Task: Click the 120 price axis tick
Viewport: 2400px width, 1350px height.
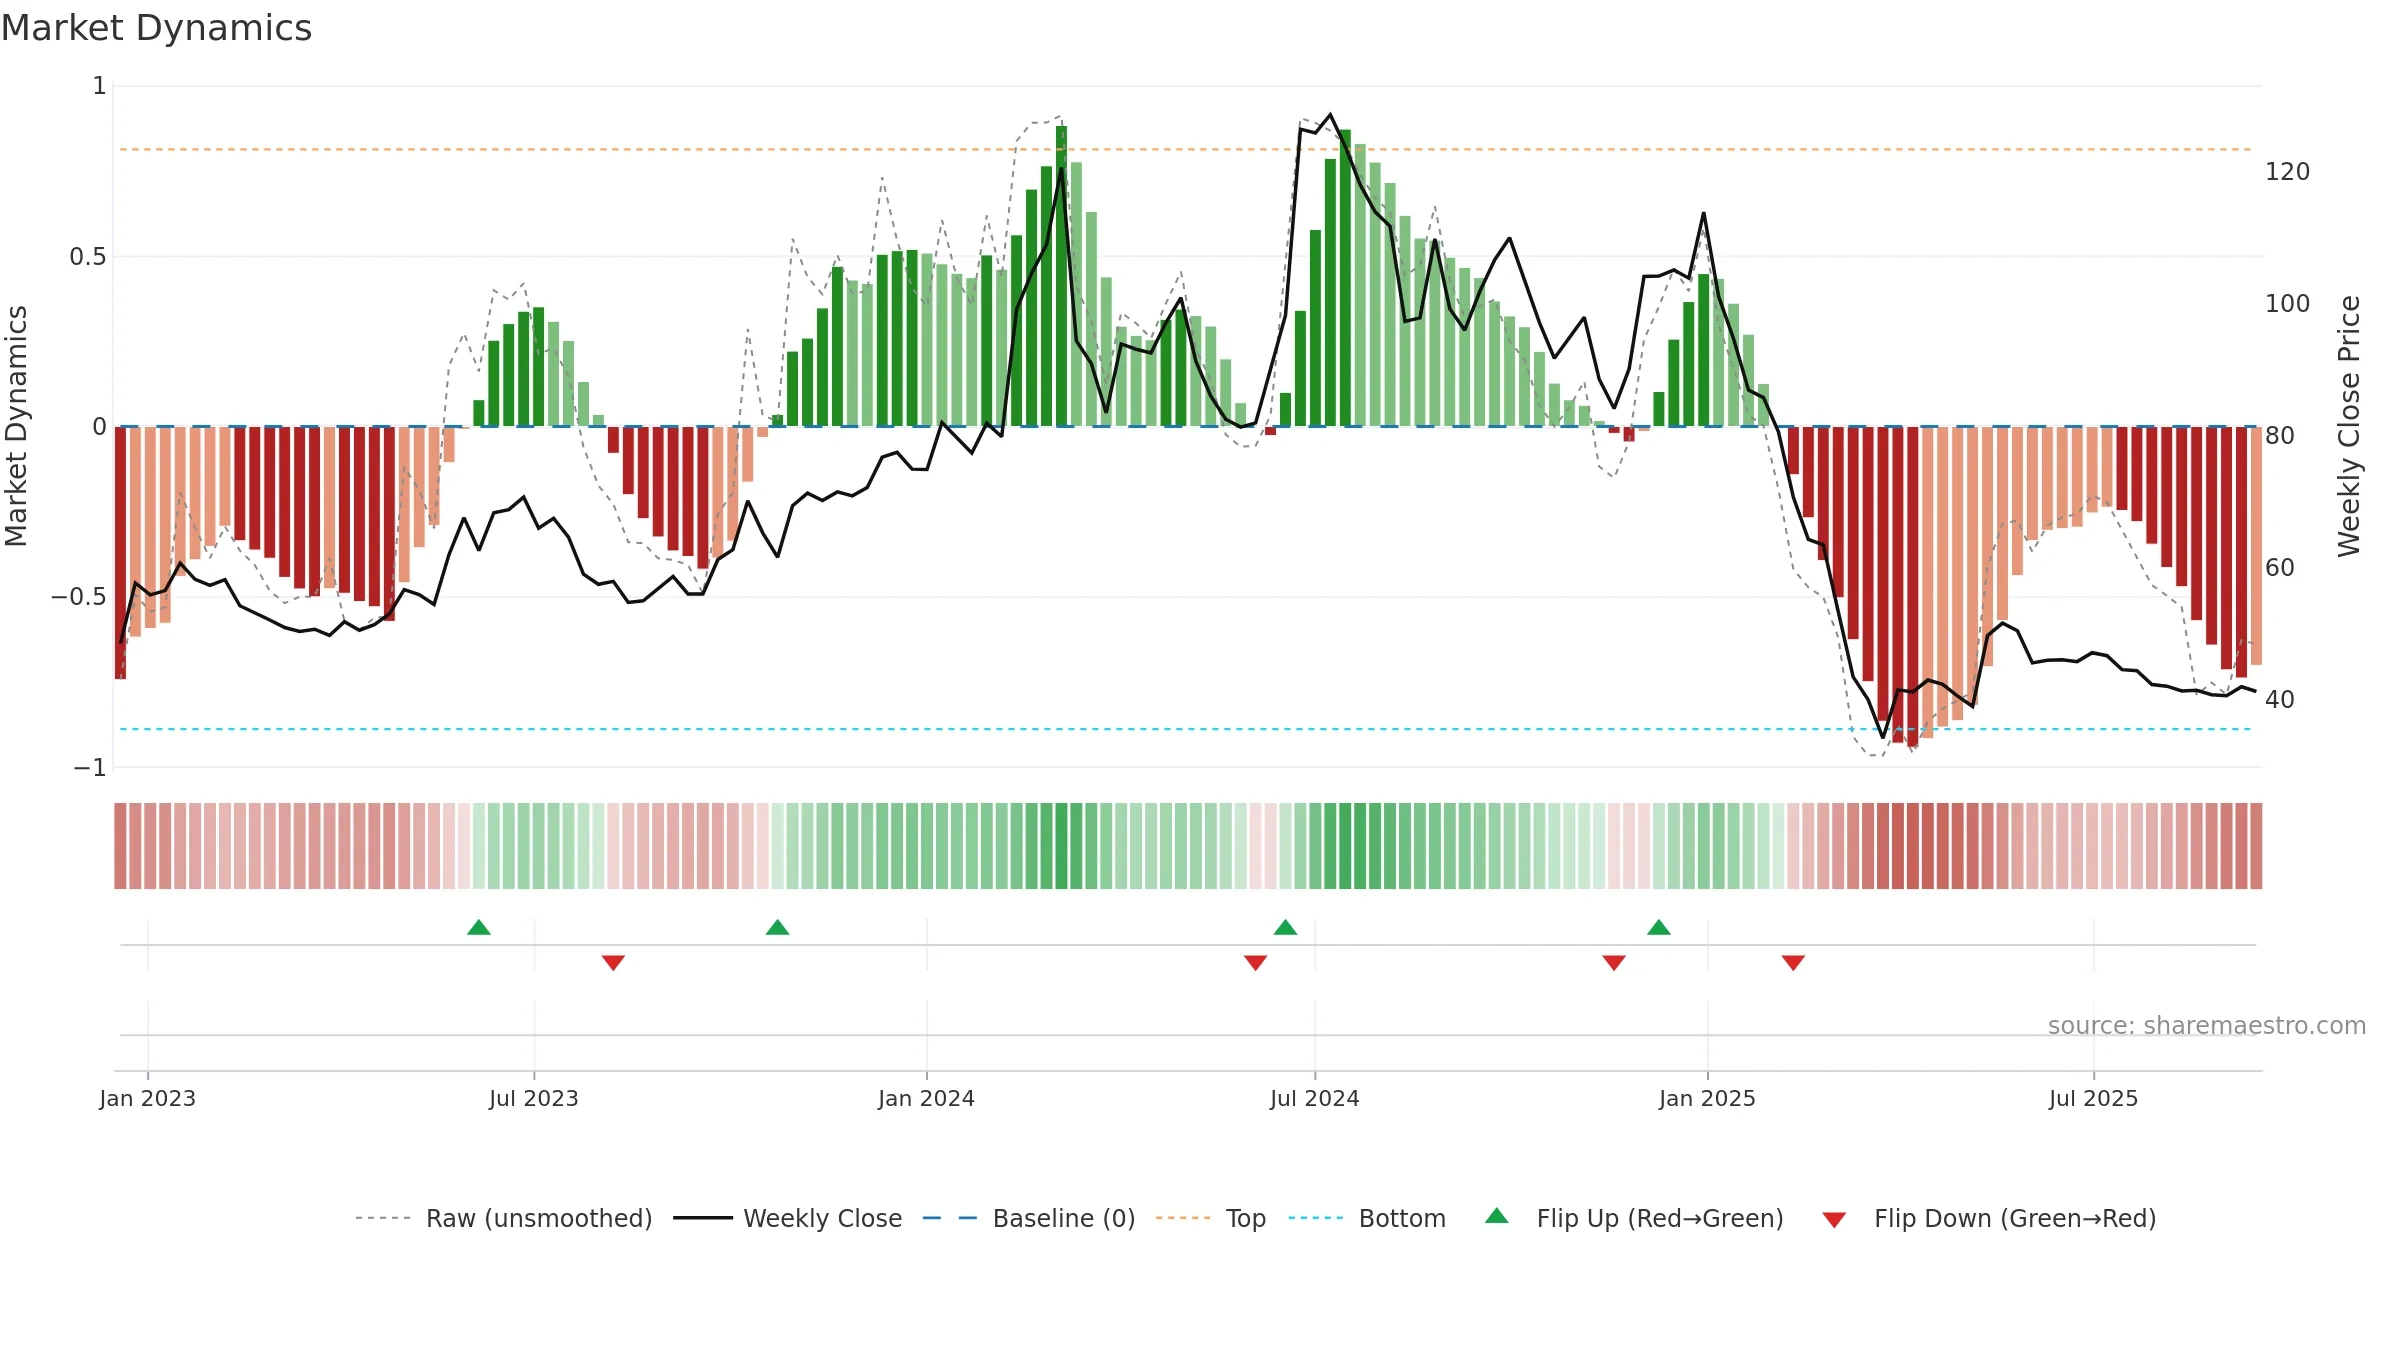Action: [2288, 172]
